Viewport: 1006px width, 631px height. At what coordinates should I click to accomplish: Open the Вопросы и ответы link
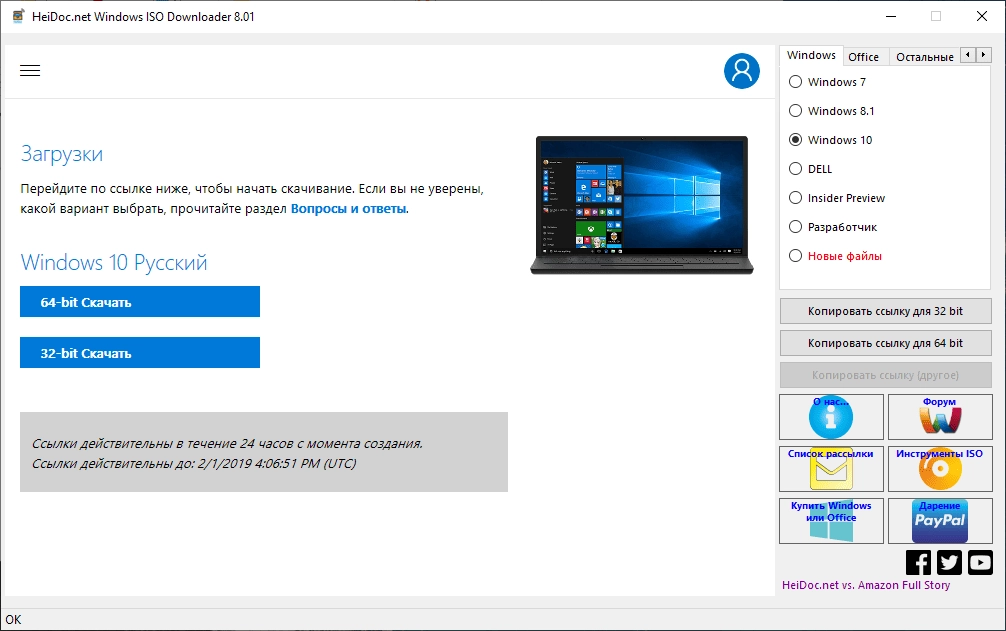pyautogui.click(x=348, y=208)
